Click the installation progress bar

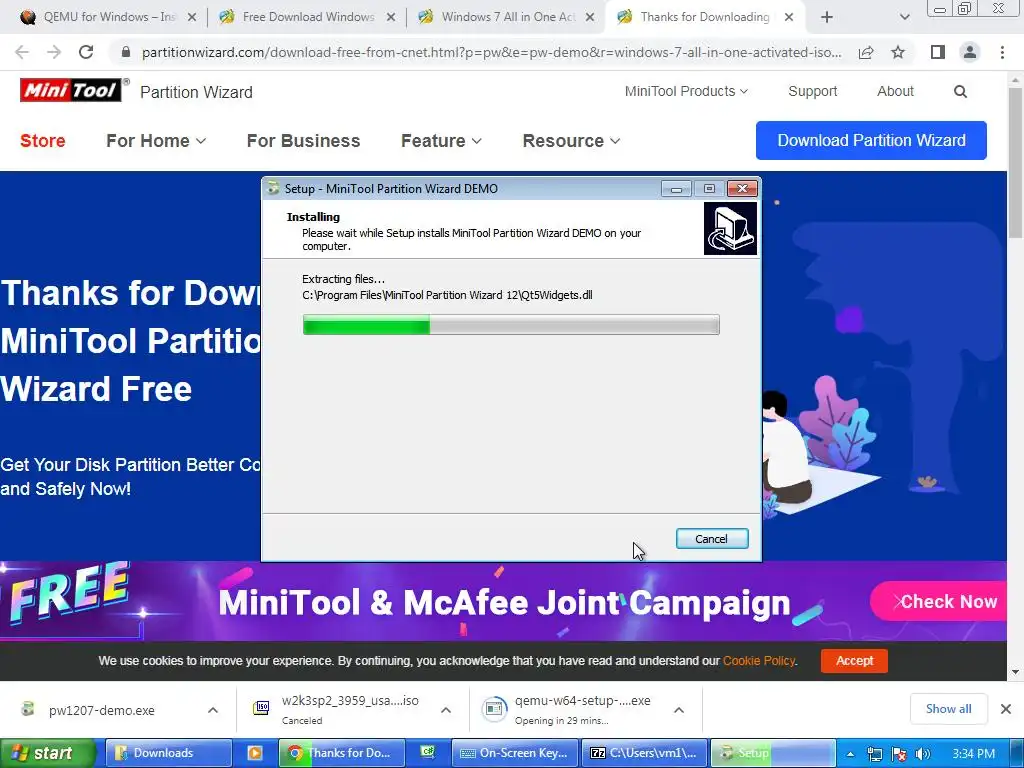point(511,325)
